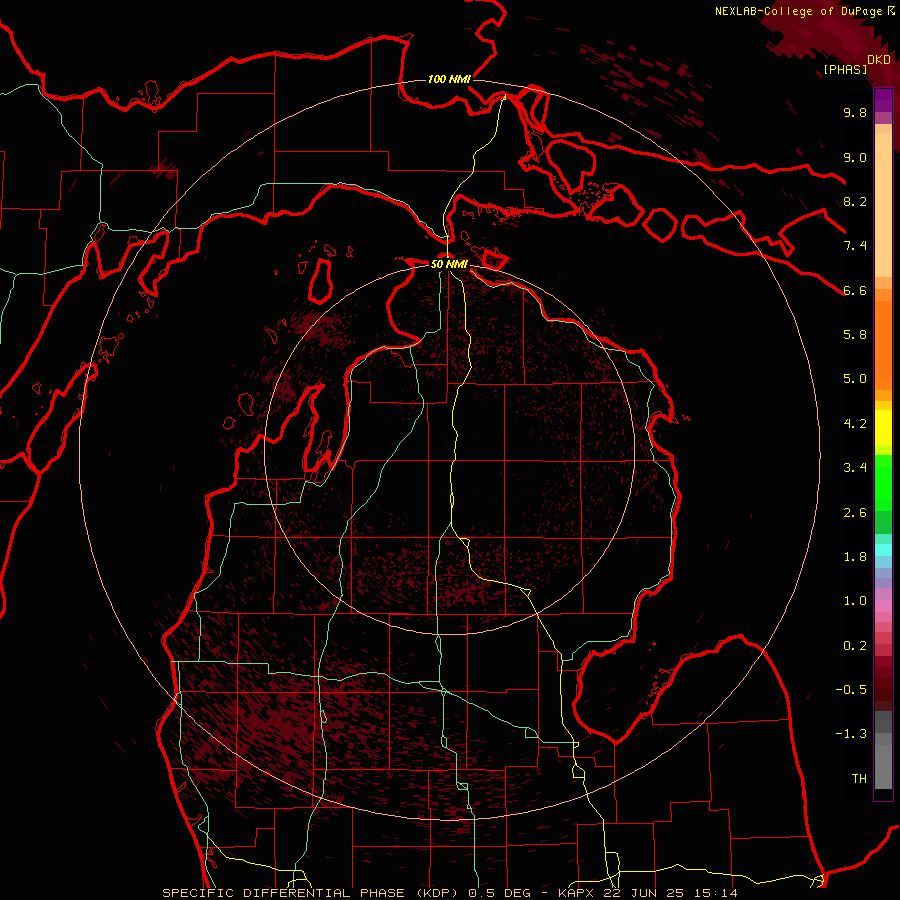900x900 pixels.
Task: Click the yellow segment of the color bar
Action: point(883,428)
